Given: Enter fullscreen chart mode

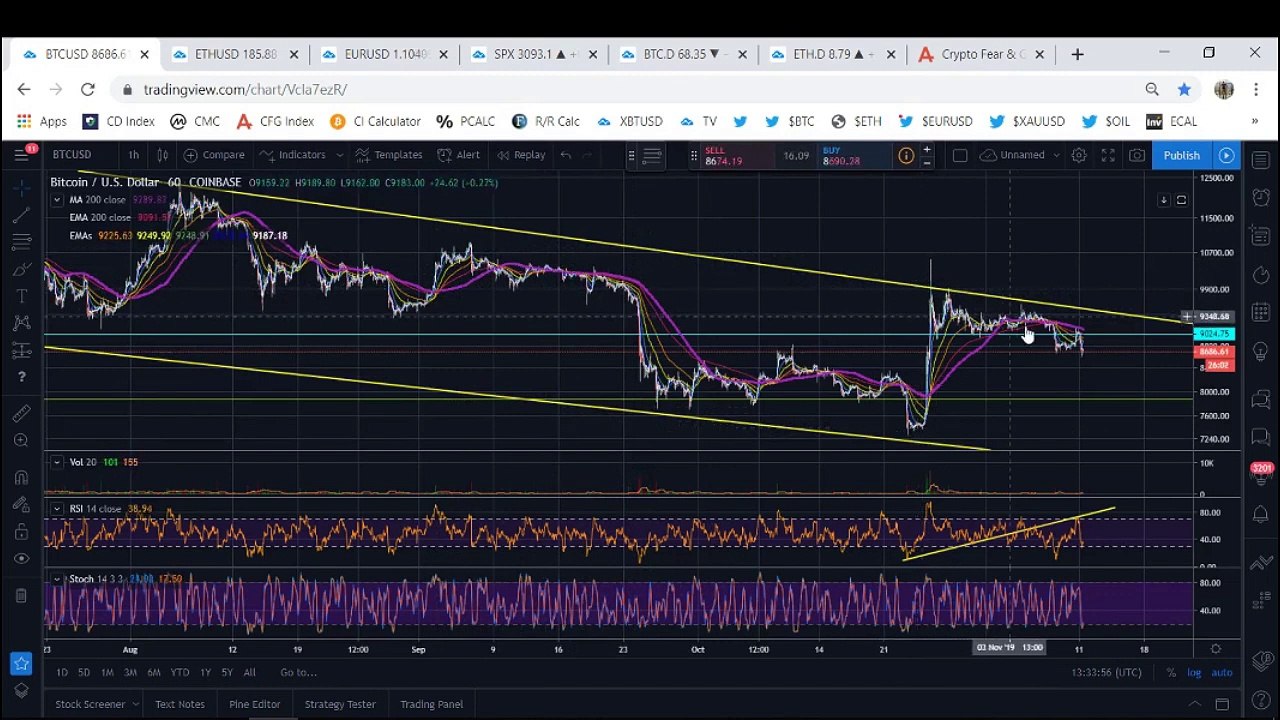Looking at the screenshot, I should tap(1108, 155).
